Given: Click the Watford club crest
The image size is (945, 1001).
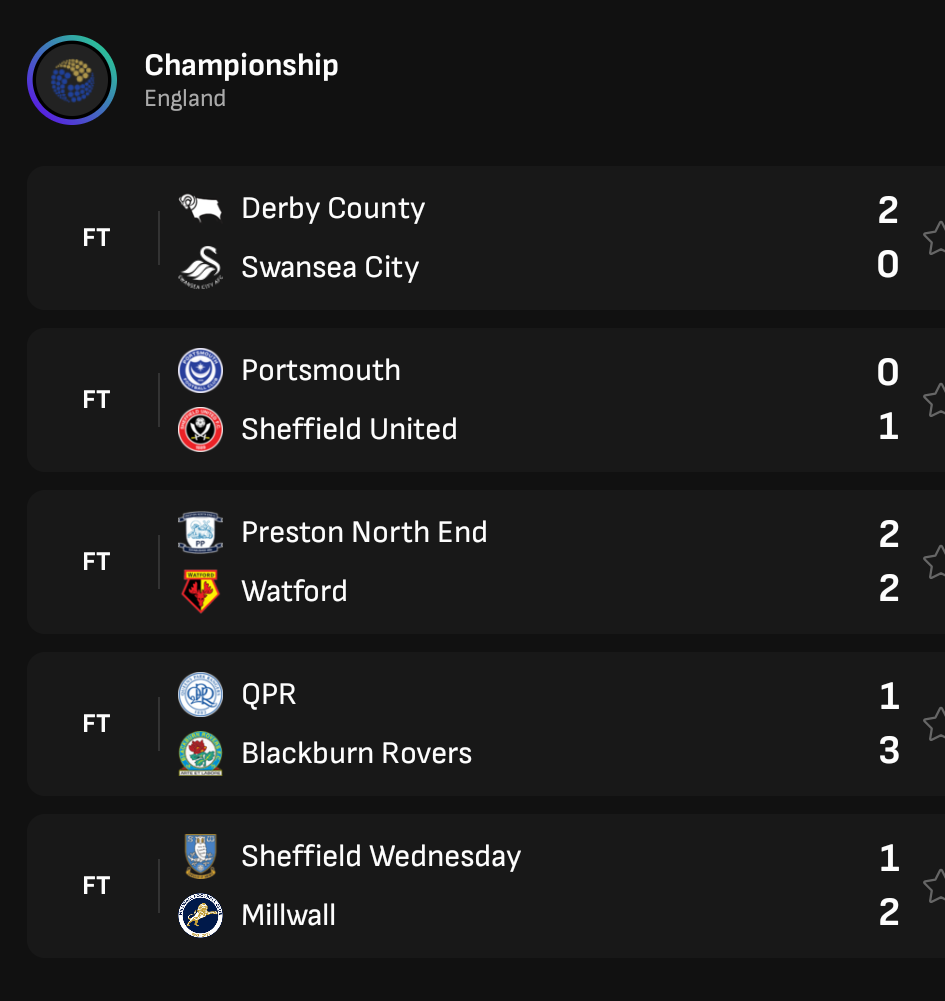Looking at the screenshot, I should click(x=200, y=590).
